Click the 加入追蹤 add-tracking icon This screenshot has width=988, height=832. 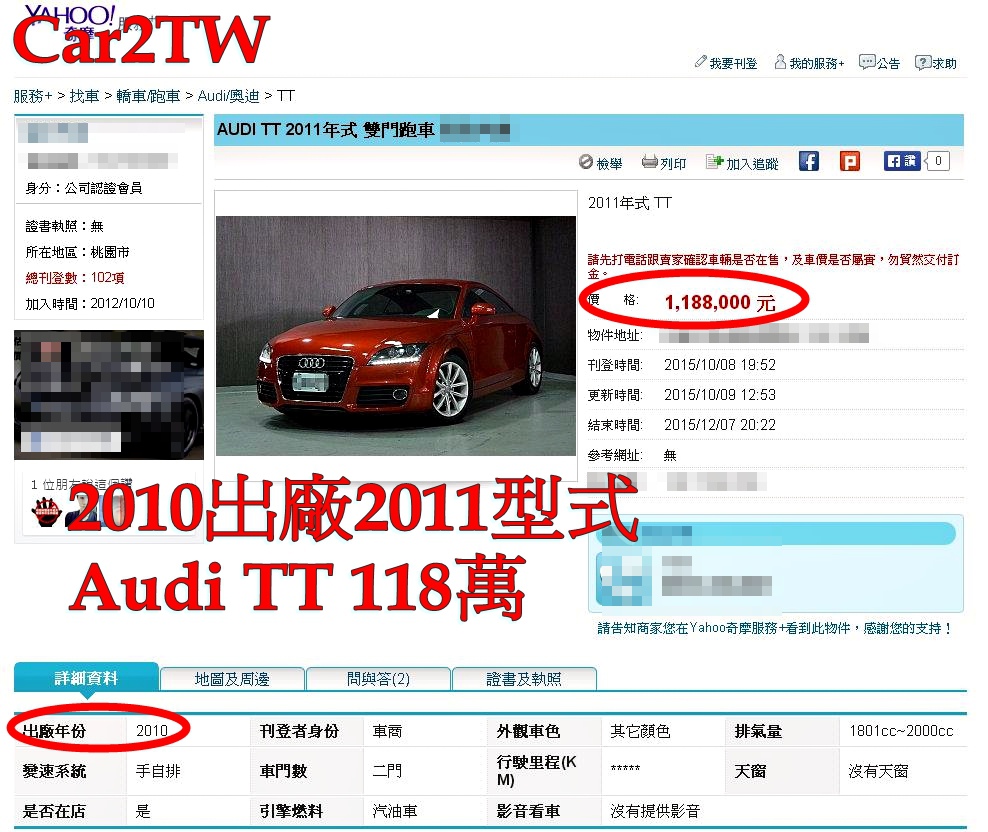click(714, 163)
